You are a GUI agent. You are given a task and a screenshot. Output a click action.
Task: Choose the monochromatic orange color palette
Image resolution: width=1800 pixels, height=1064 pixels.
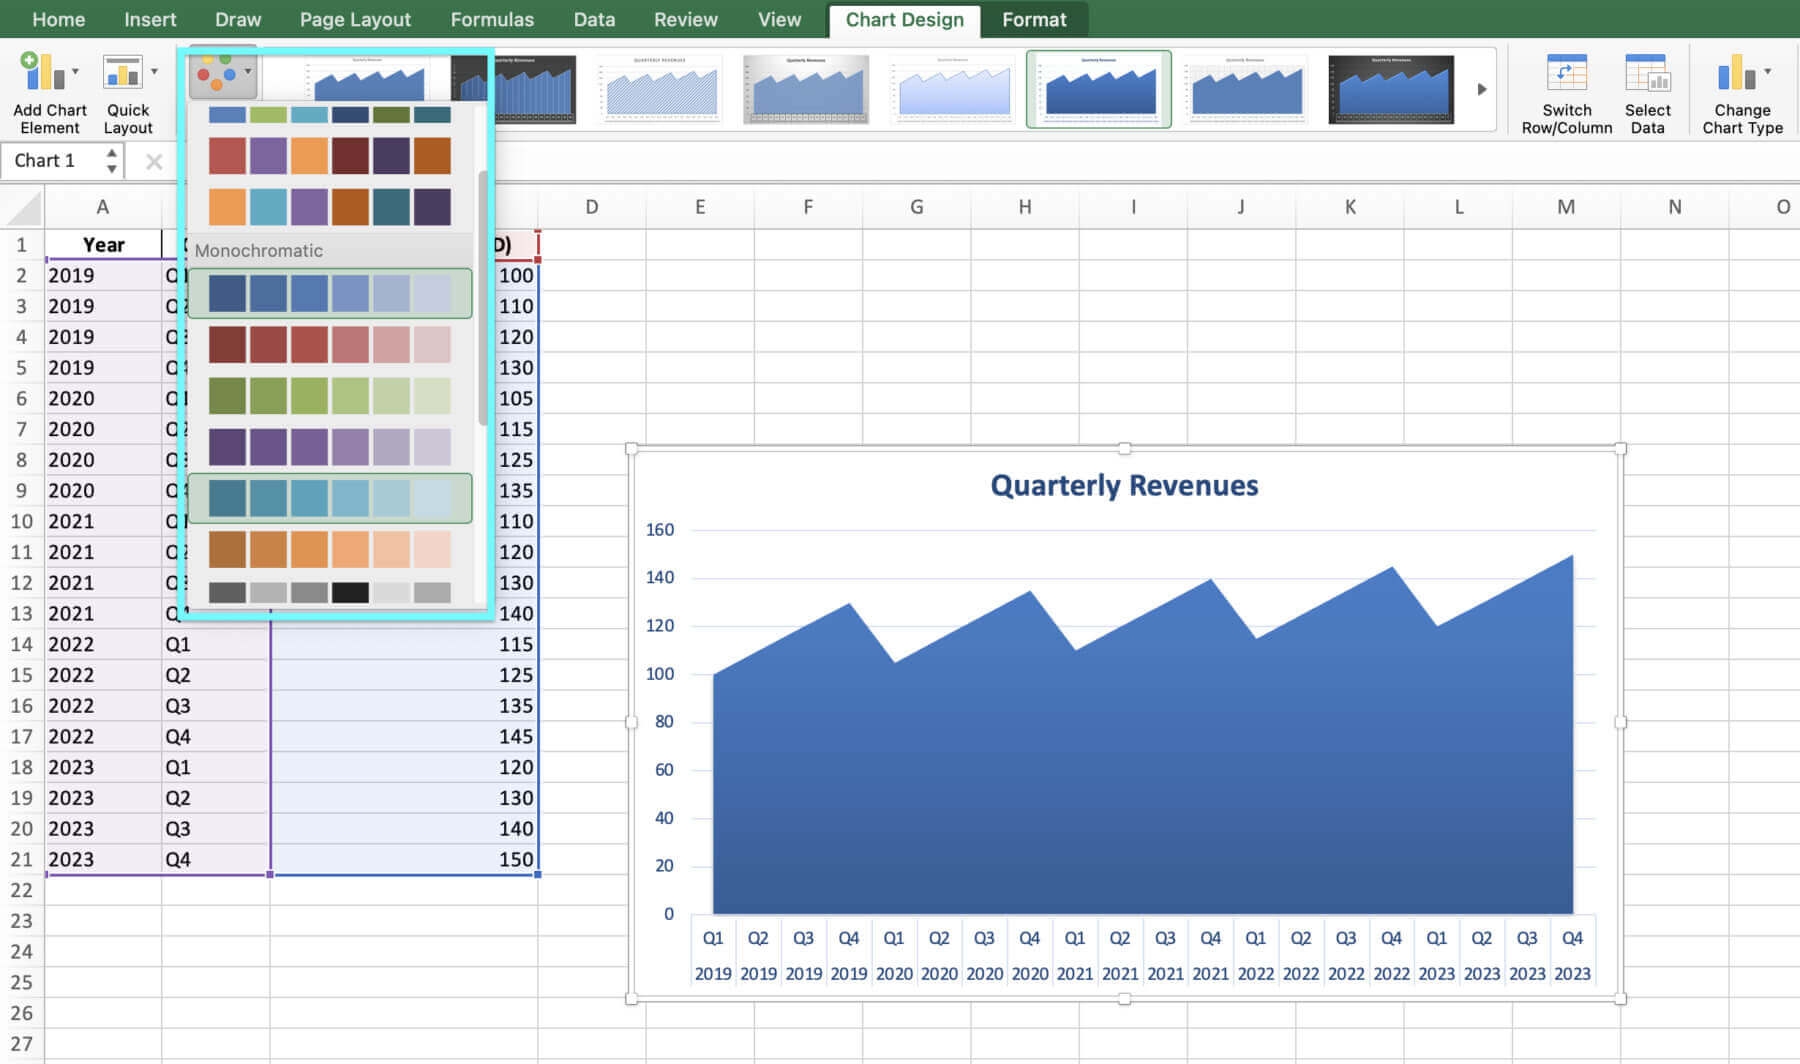click(329, 549)
